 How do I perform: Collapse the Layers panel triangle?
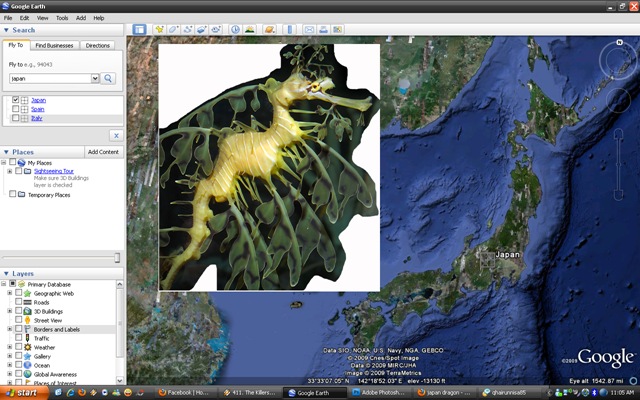[x=6, y=273]
